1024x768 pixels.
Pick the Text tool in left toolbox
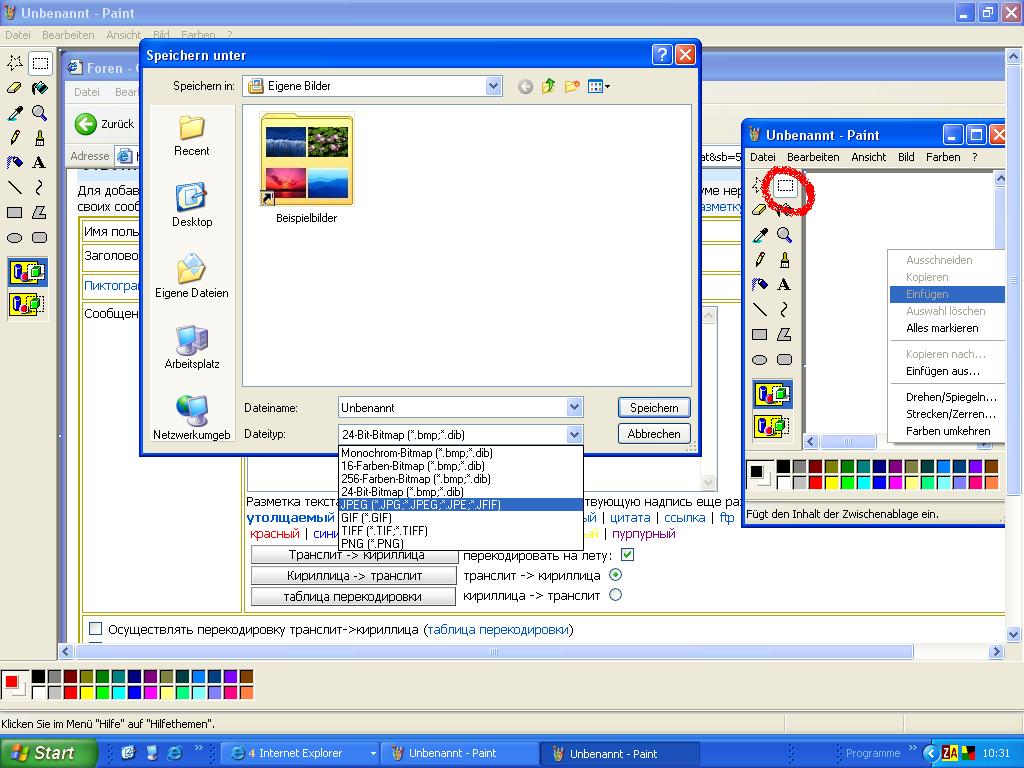39,162
